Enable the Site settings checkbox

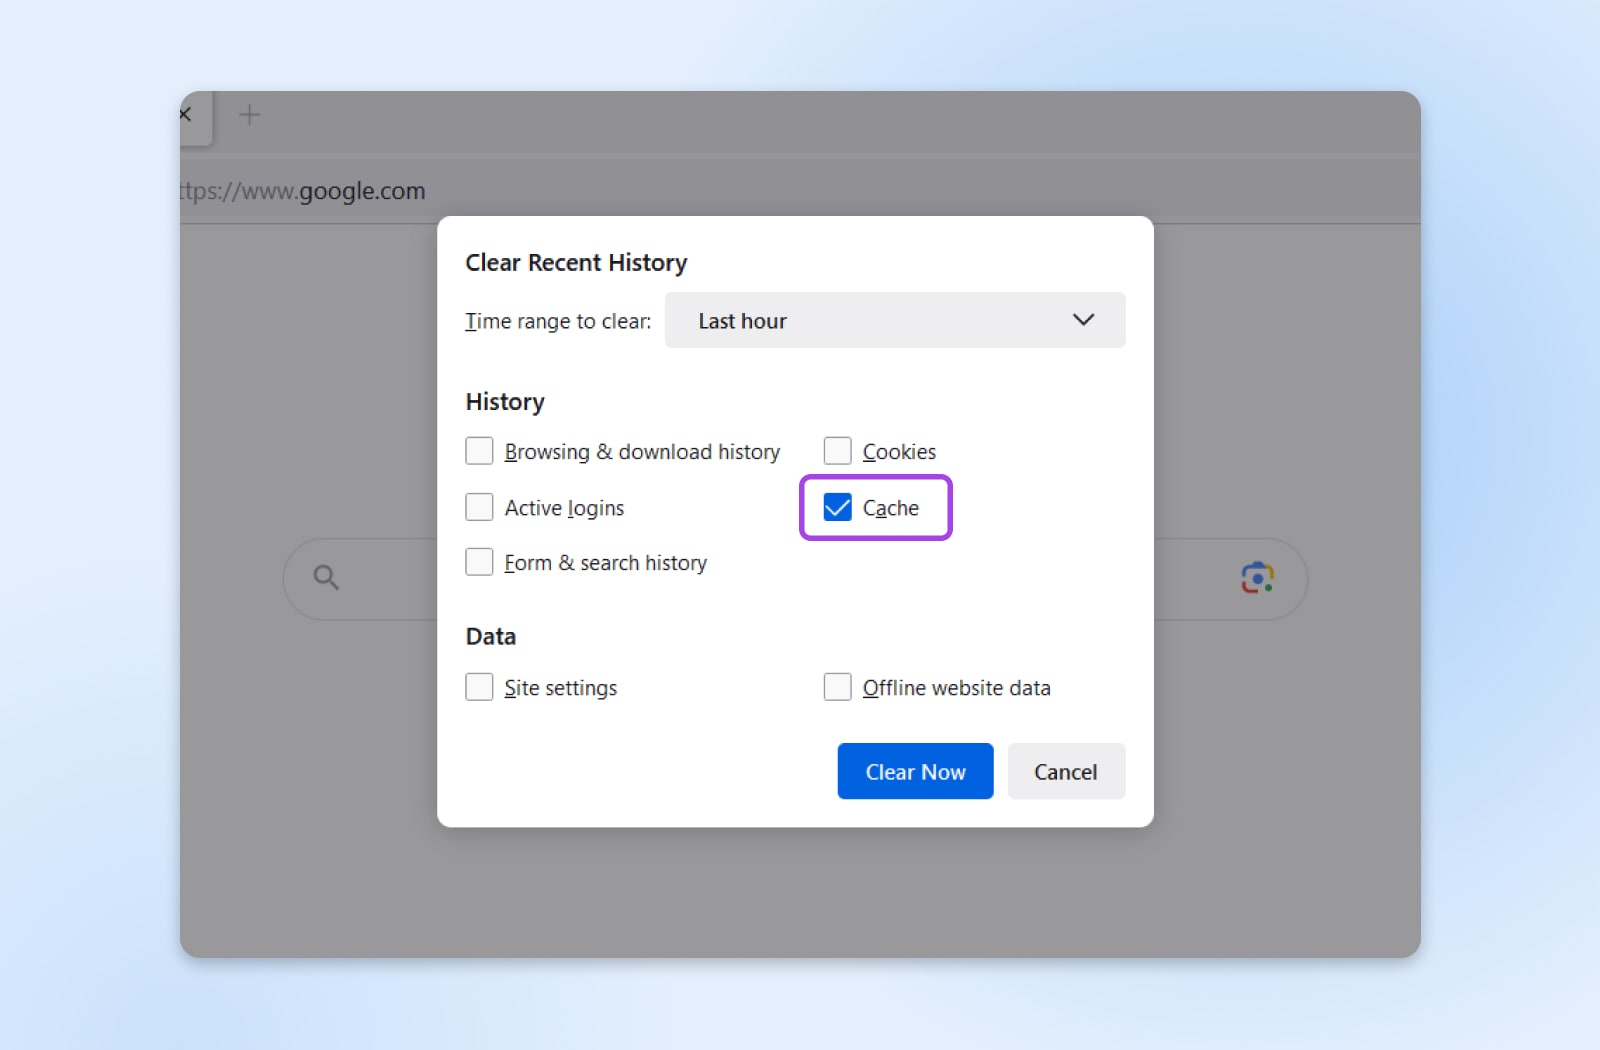pos(479,687)
